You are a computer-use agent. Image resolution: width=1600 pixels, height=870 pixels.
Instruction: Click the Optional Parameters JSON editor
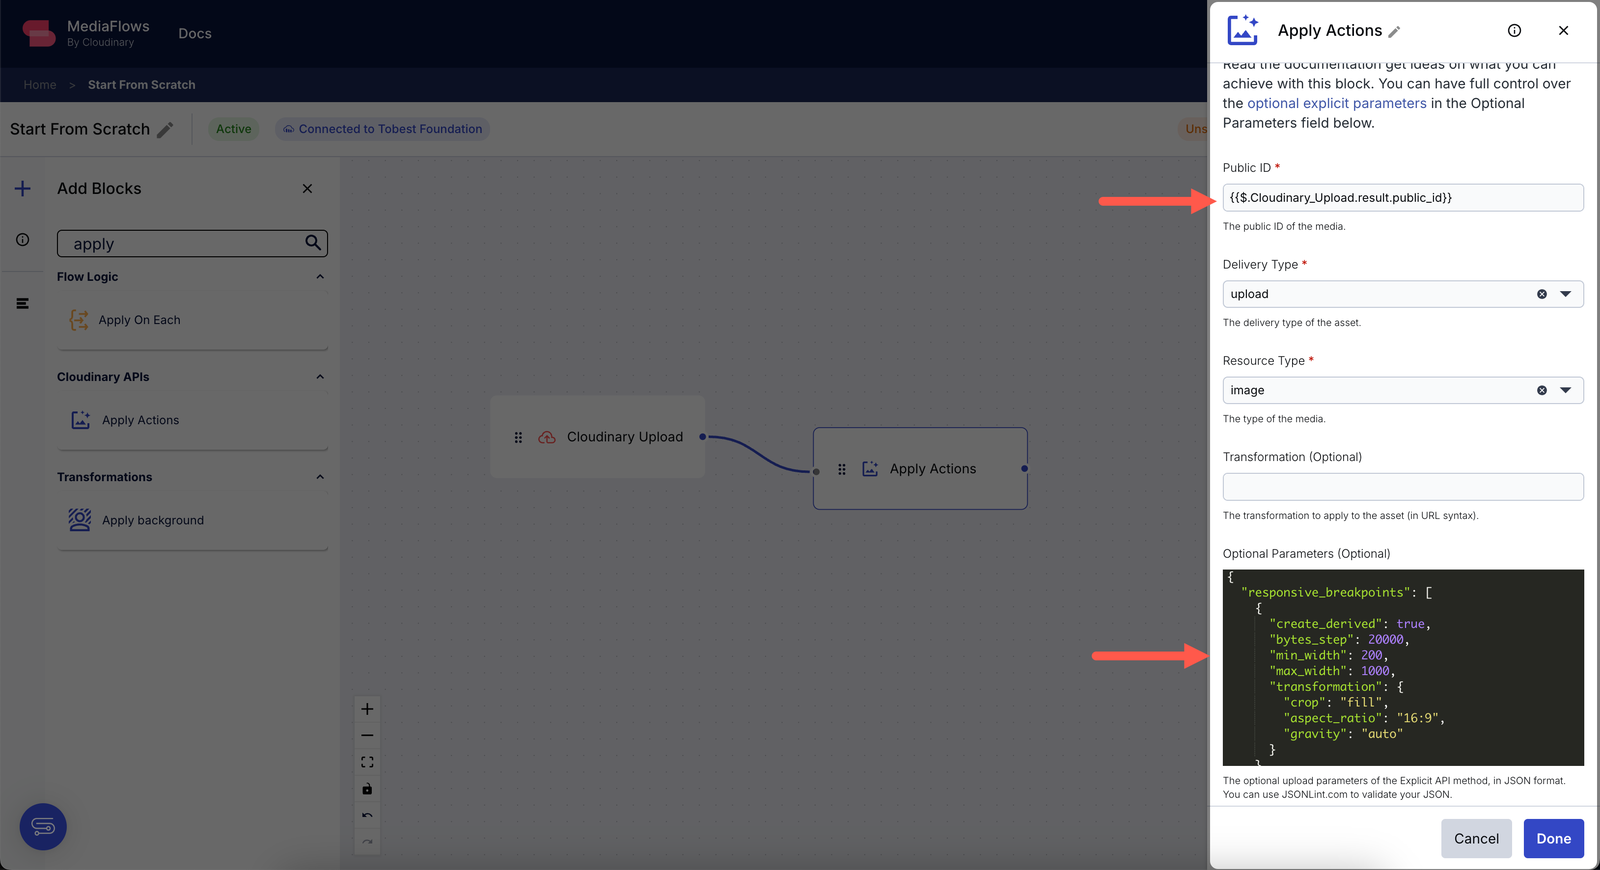coord(1403,668)
